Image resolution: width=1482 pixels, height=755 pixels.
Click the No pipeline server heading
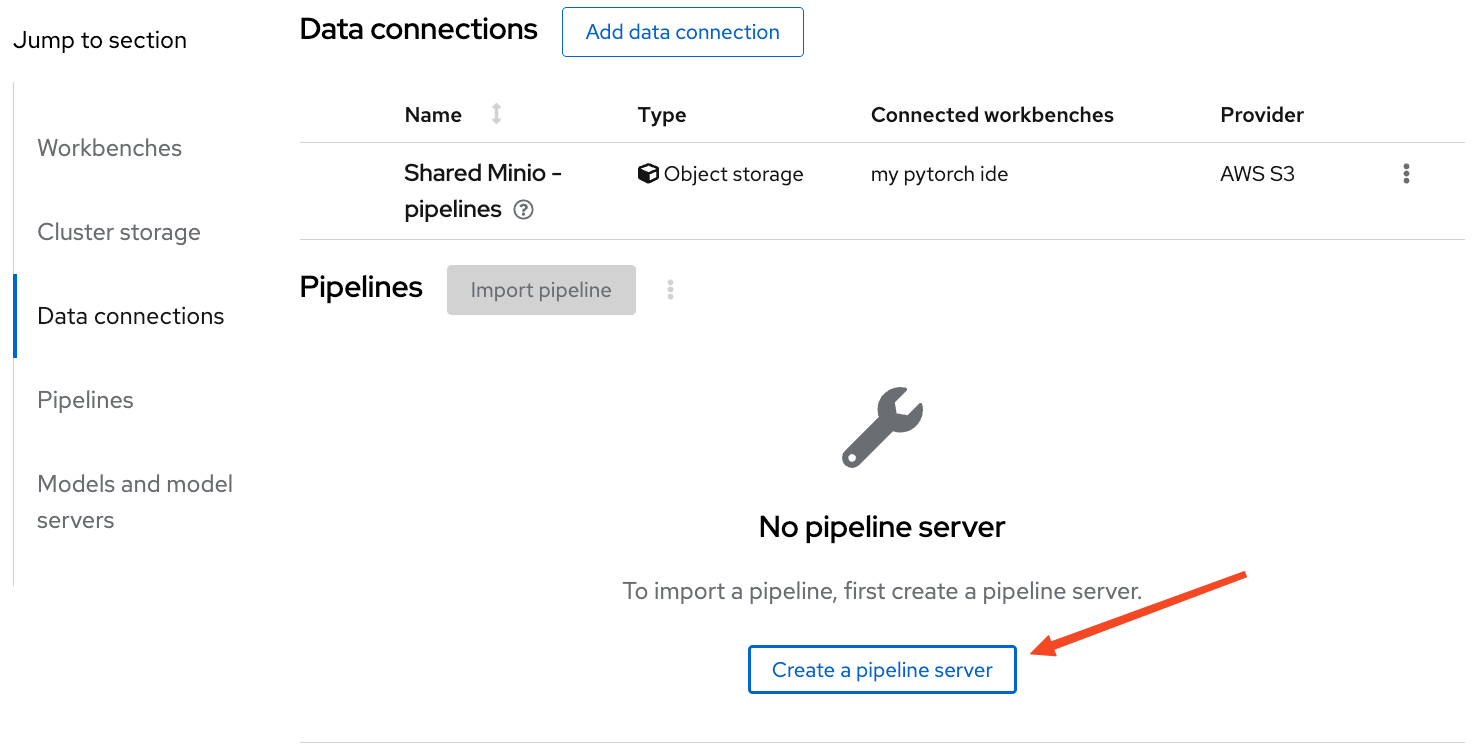tap(882, 526)
